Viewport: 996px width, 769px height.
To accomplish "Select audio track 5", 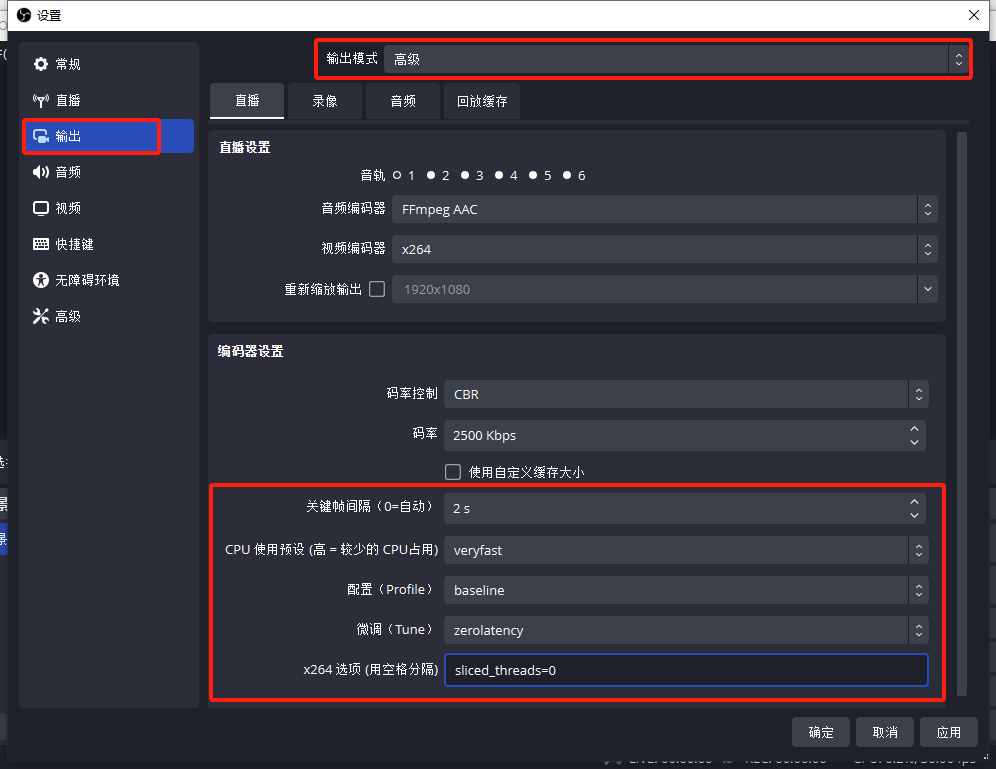I will [x=533, y=175].
